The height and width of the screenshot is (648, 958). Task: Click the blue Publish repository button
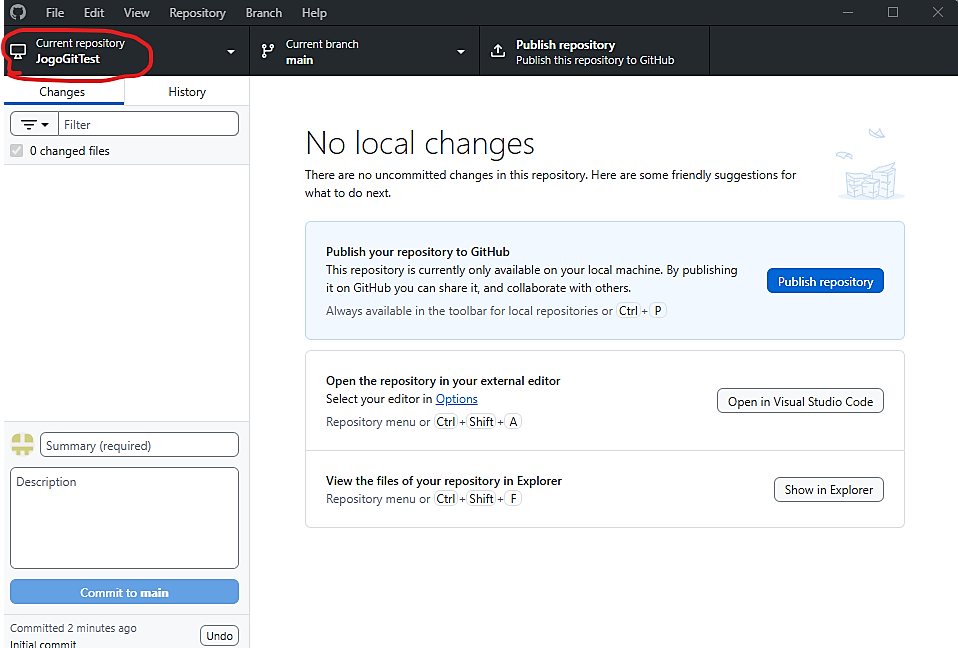825,281
